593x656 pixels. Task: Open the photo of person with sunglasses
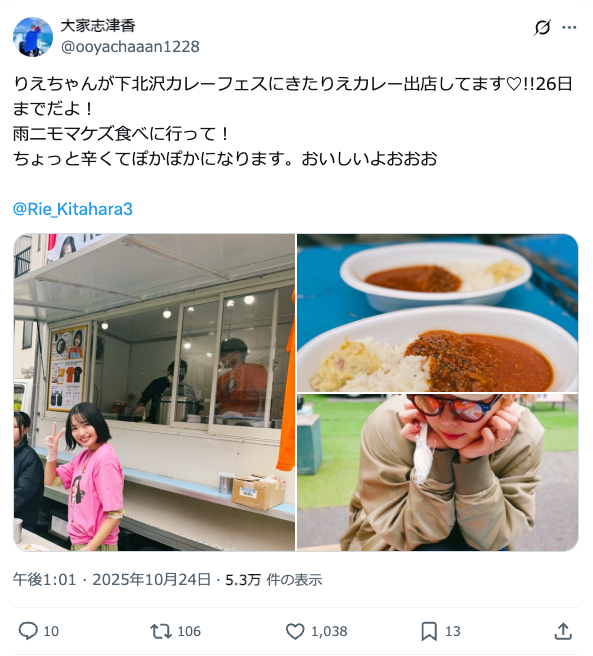(438, 472)
